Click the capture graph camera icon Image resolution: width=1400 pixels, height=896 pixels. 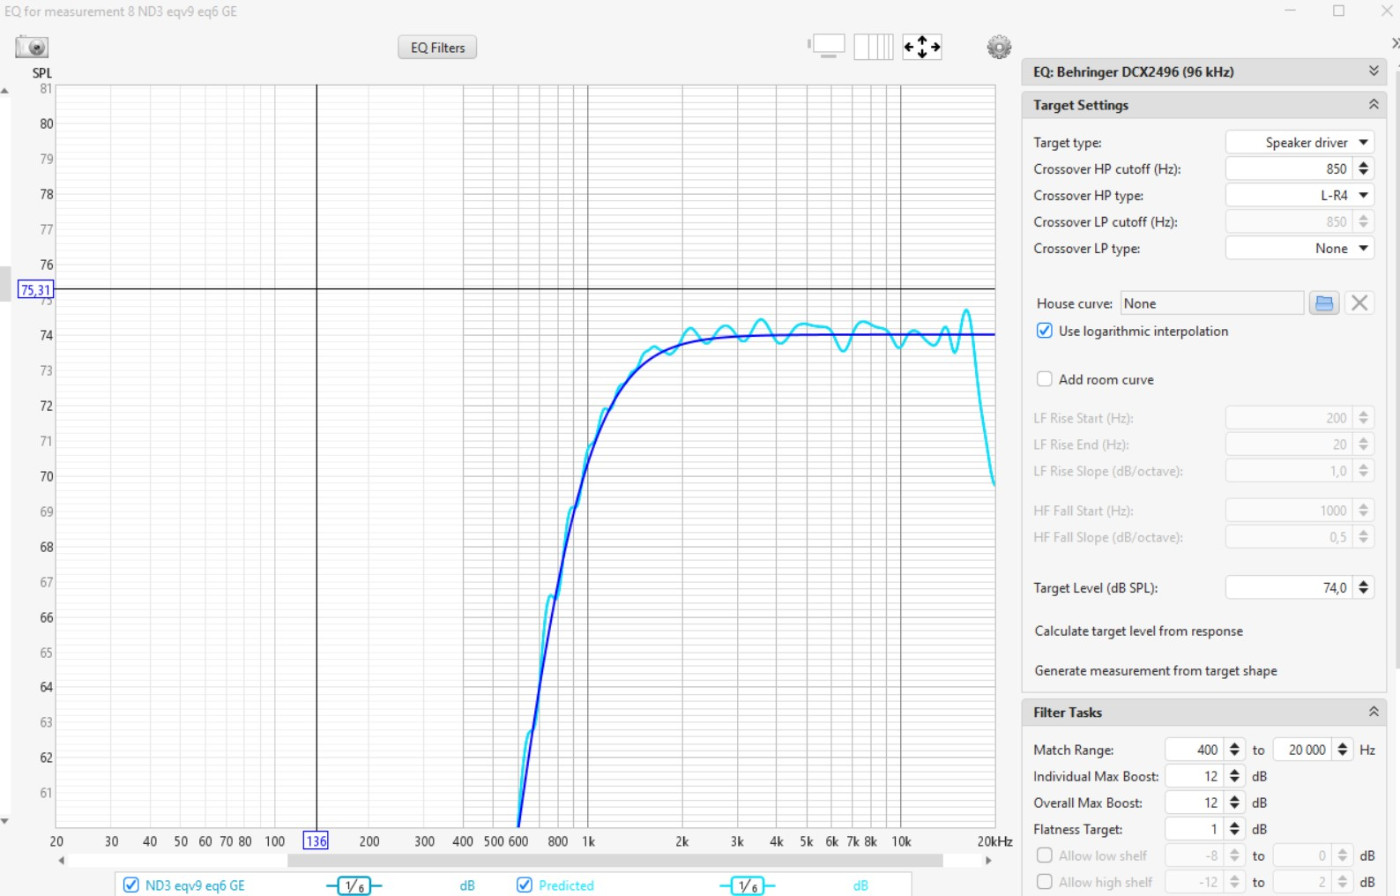[32, 47]
